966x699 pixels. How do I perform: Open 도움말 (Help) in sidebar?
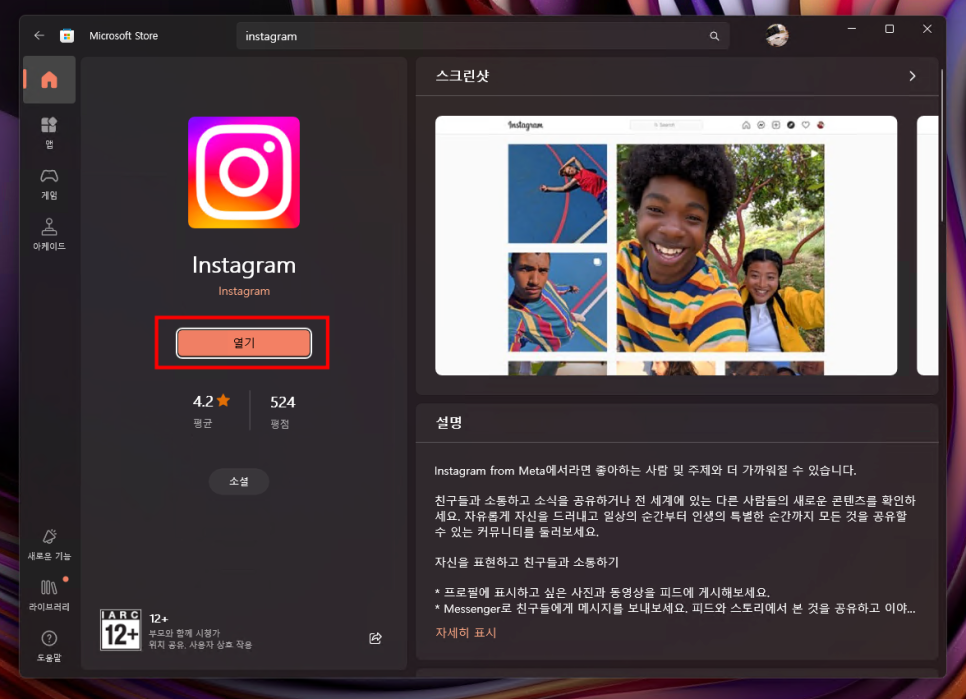point(49,646)
